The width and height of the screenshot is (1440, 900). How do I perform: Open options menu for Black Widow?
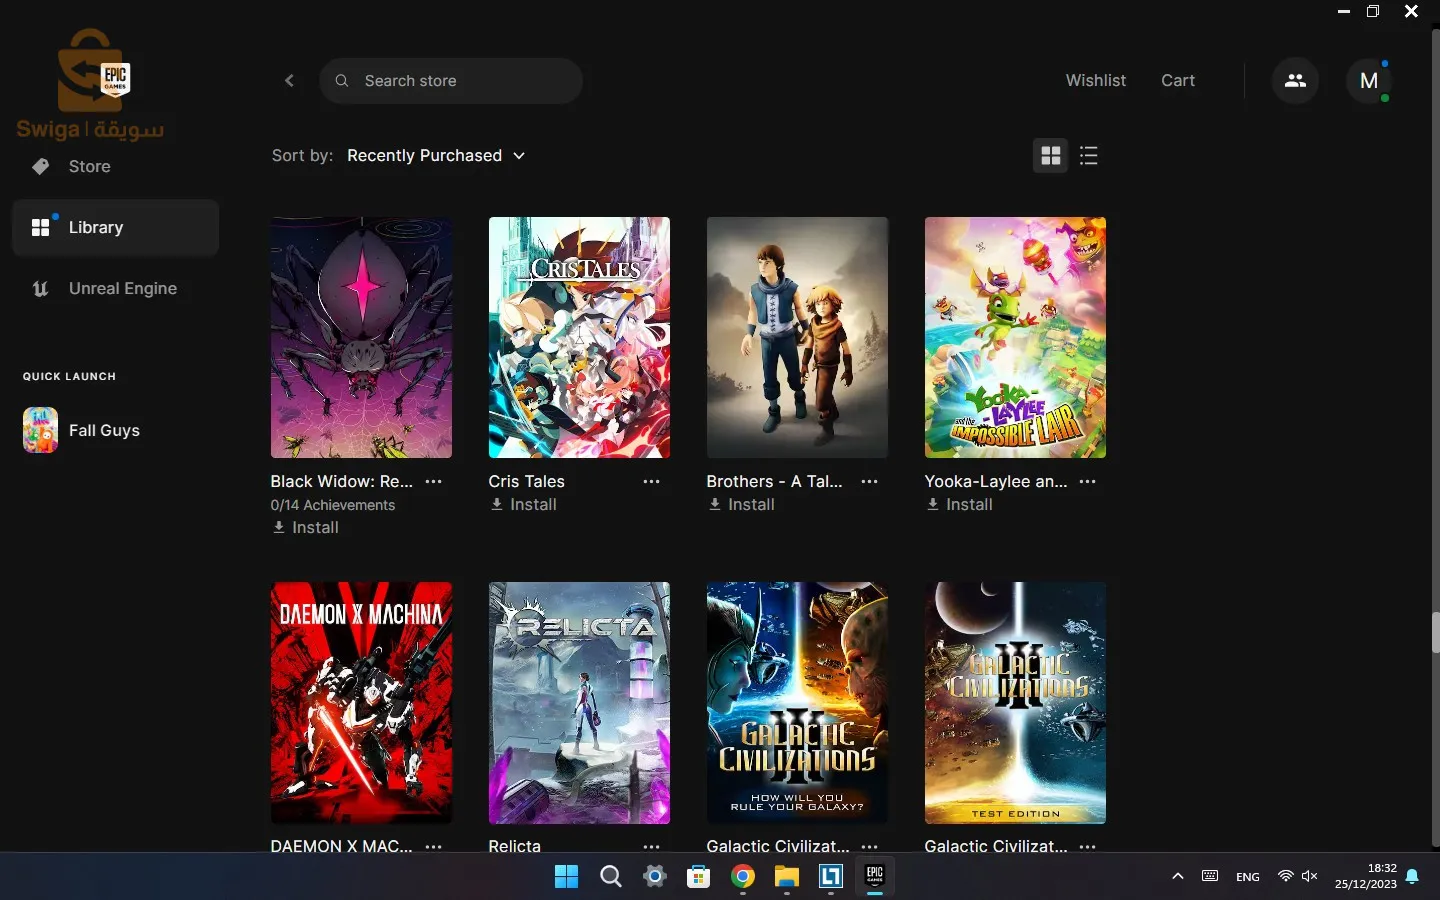(434, 482)
